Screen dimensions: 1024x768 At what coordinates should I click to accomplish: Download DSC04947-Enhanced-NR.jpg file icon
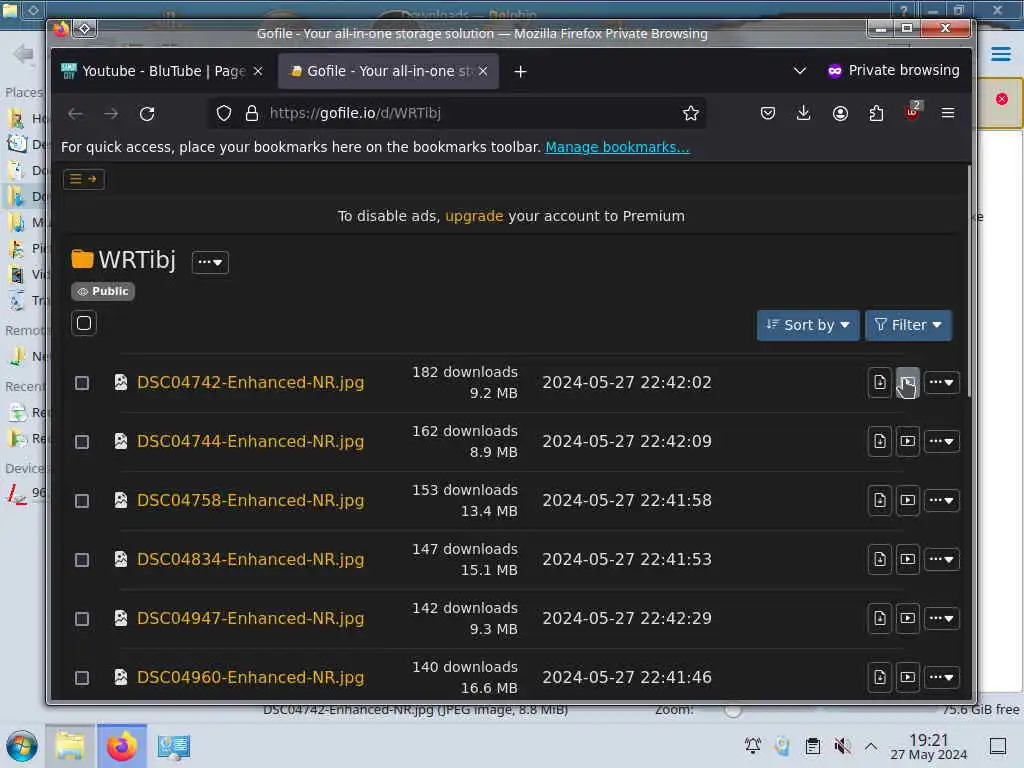pos(880,618)
